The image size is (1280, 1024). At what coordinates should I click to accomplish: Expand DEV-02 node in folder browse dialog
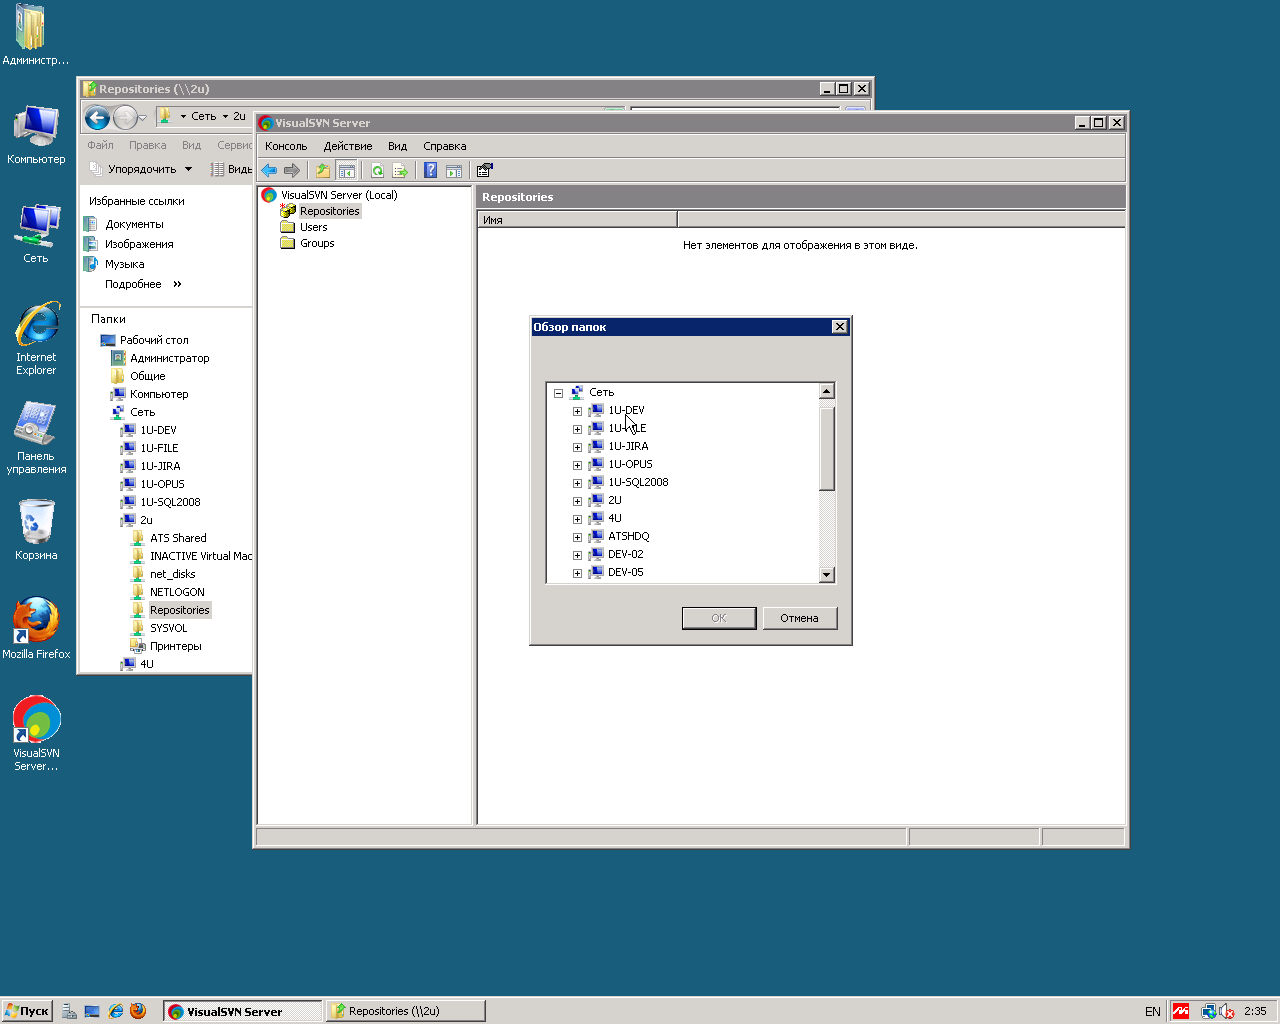pos(577,555)
